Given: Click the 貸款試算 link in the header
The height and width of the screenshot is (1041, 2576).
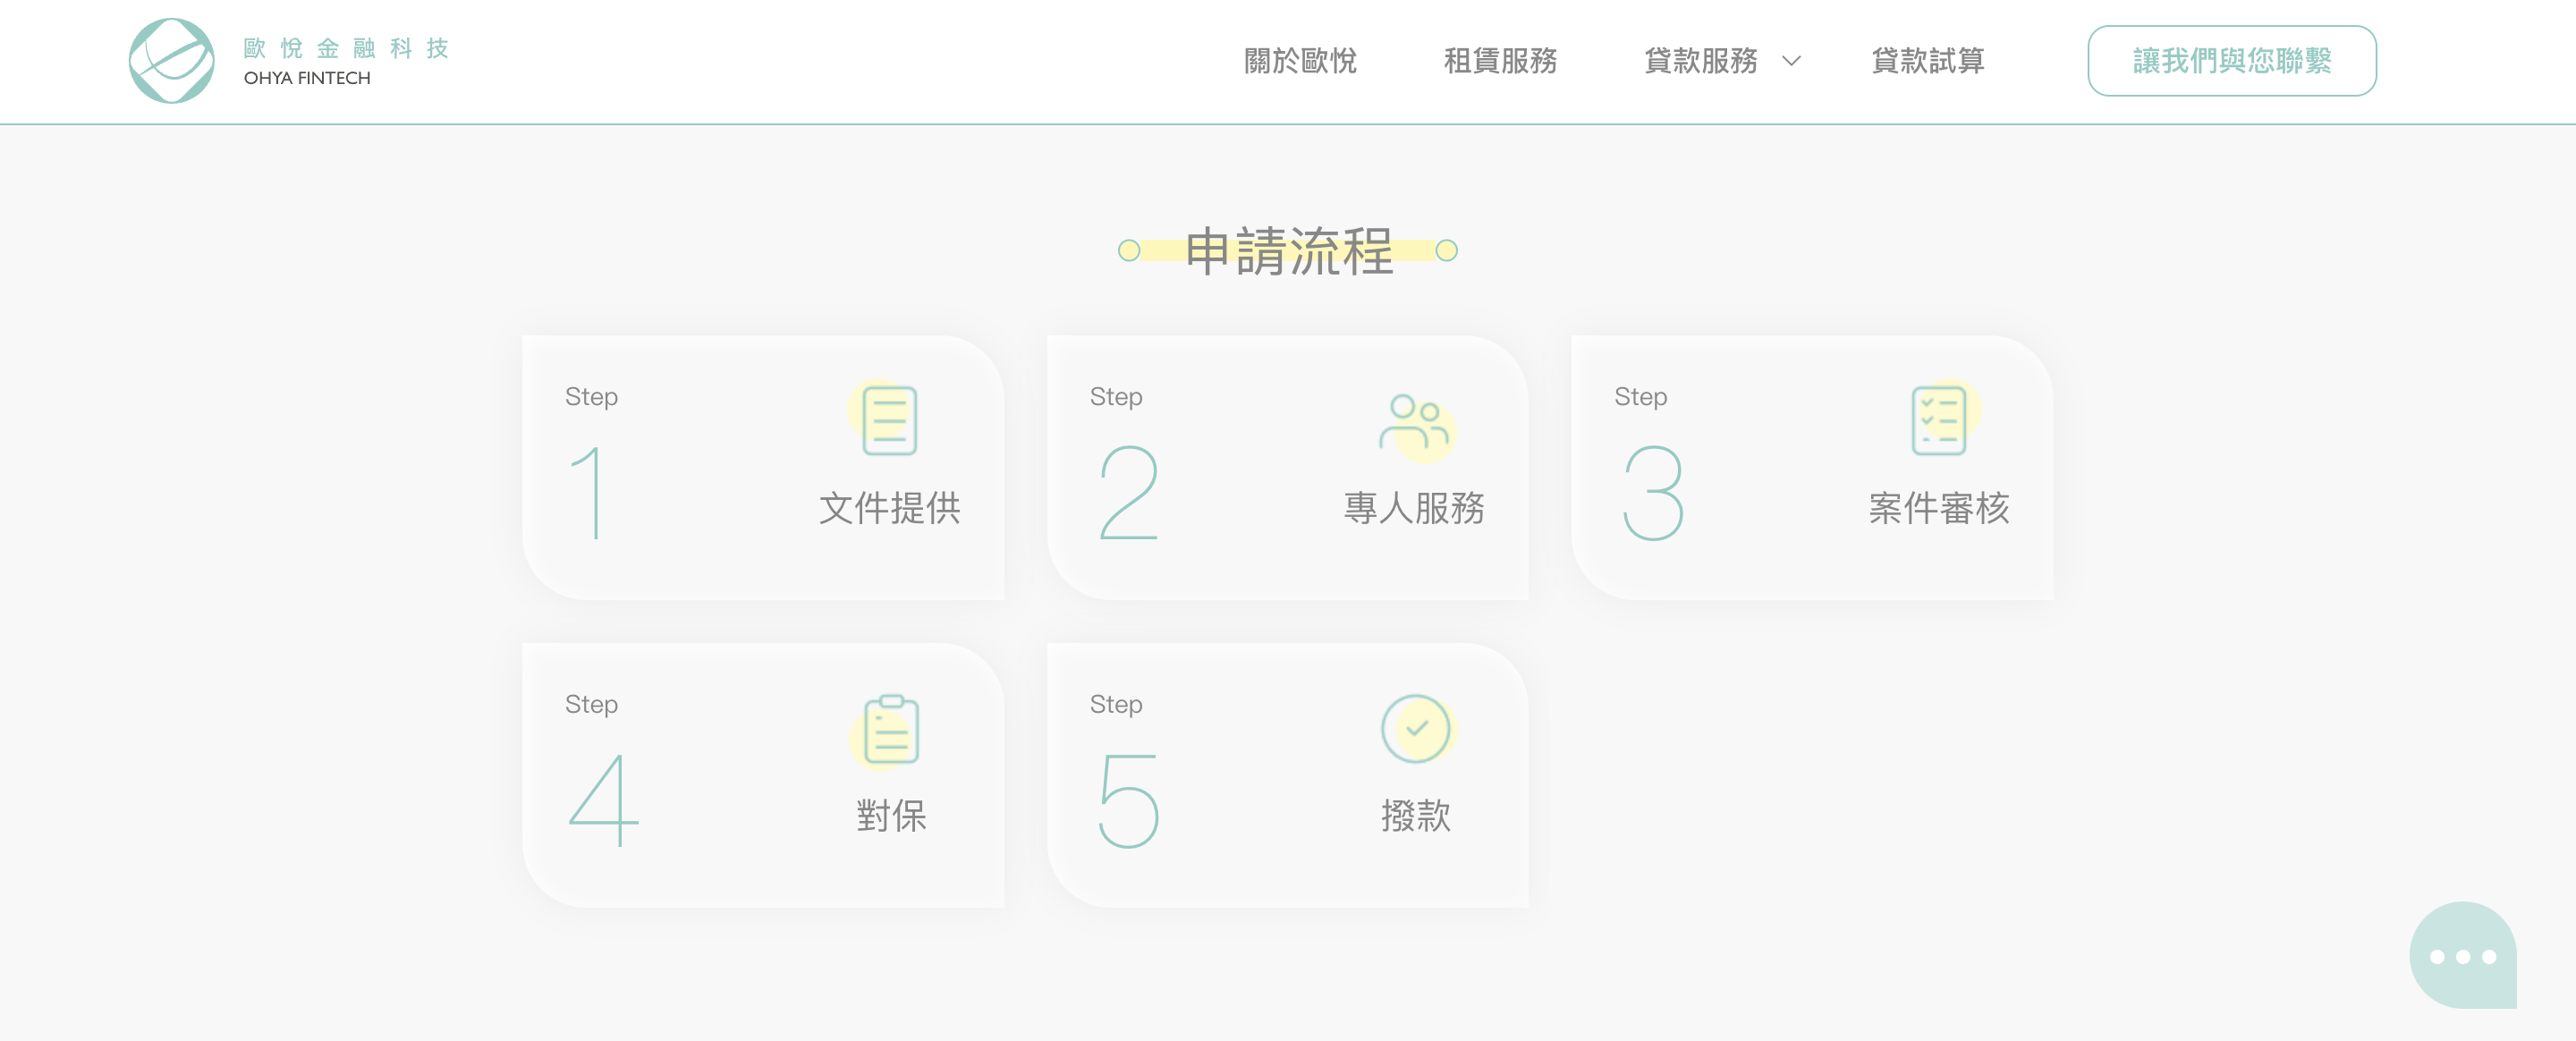Looking at the screenshot, I should click(x=1928, y=61).
